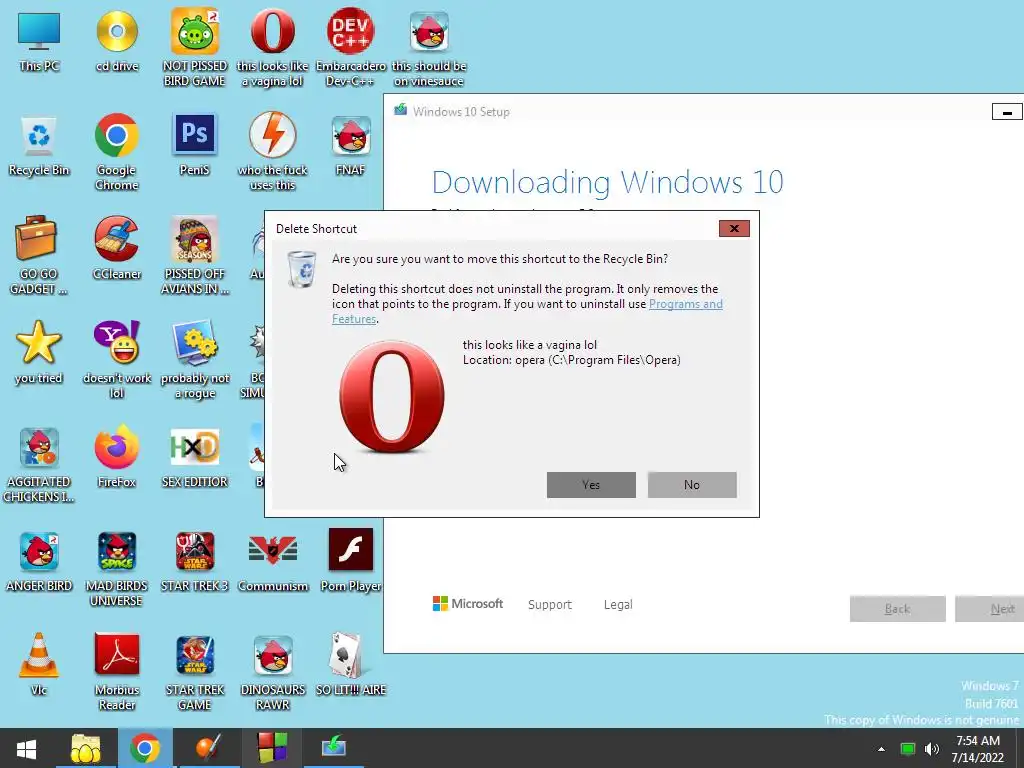Select the Morbius Reader Adobe icon

[x=117, y=671]
